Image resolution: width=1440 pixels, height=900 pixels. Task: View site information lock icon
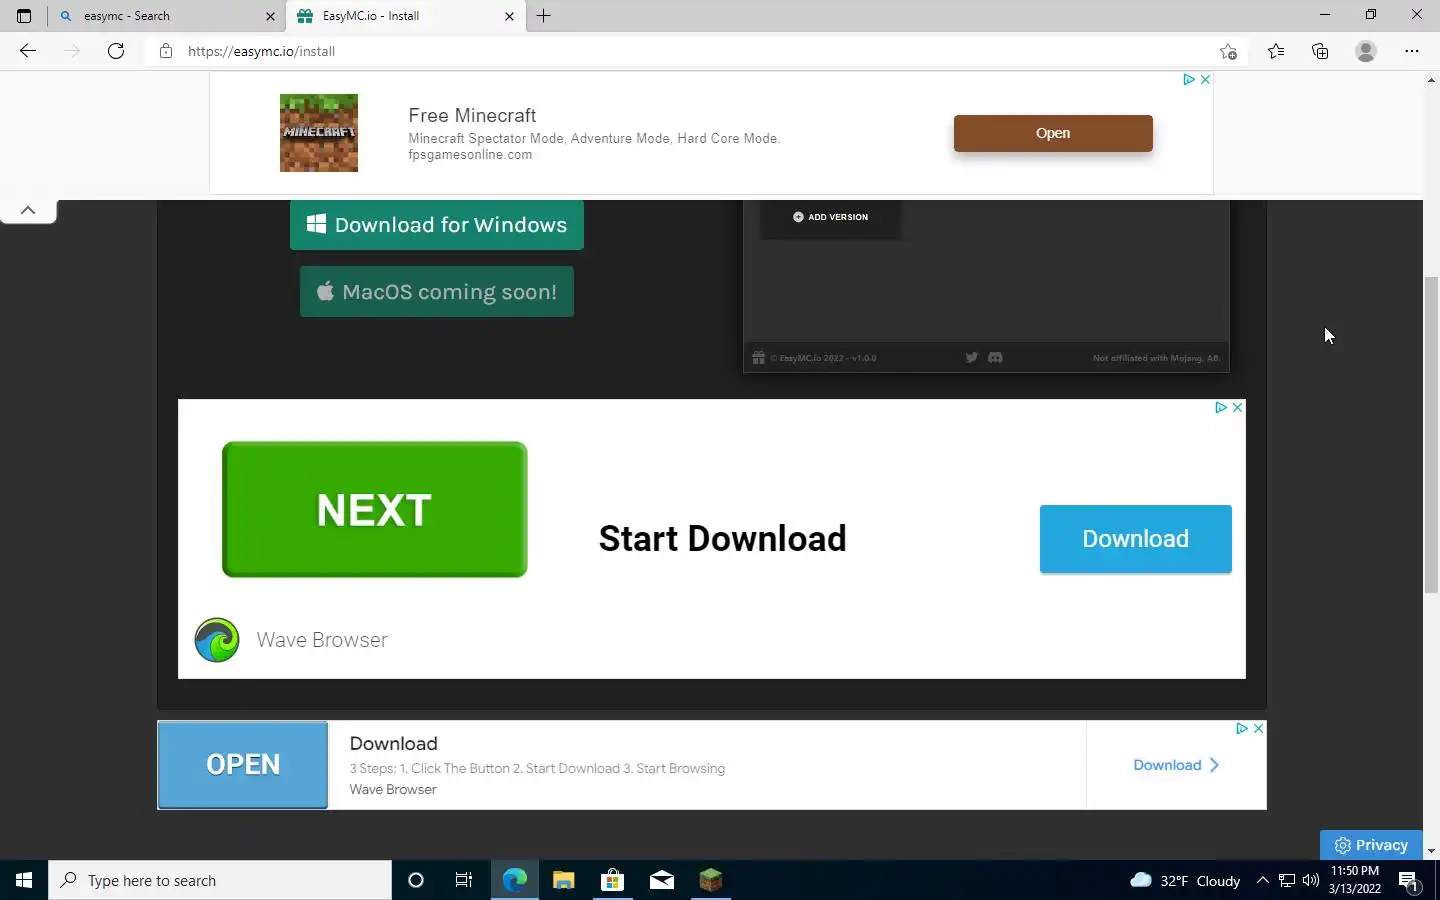point(166,51)
